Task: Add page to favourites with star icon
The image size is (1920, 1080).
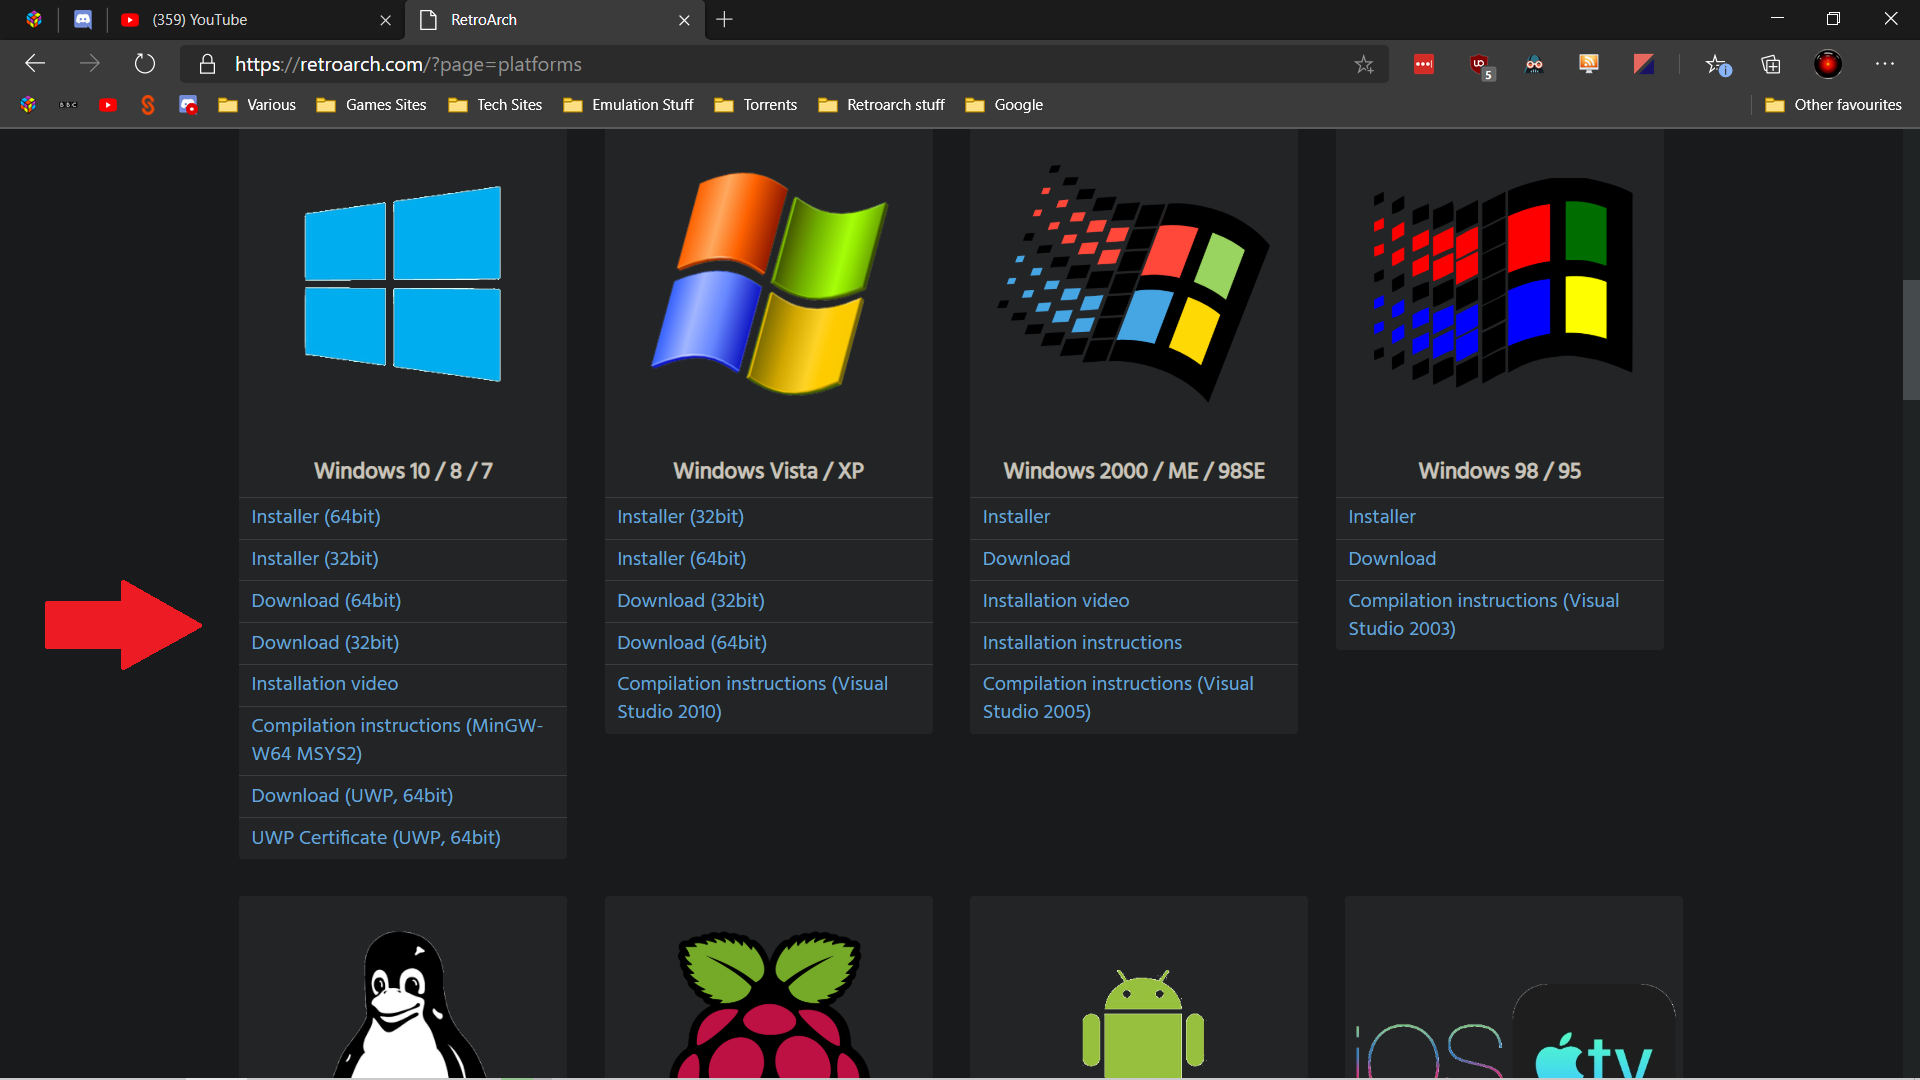Action: (1364, 64)
